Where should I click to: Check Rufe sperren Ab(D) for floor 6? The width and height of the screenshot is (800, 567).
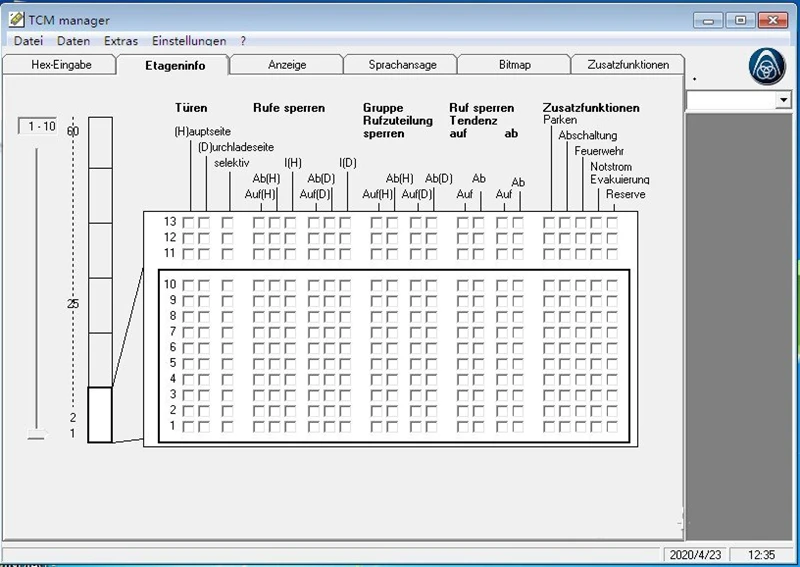330,349
